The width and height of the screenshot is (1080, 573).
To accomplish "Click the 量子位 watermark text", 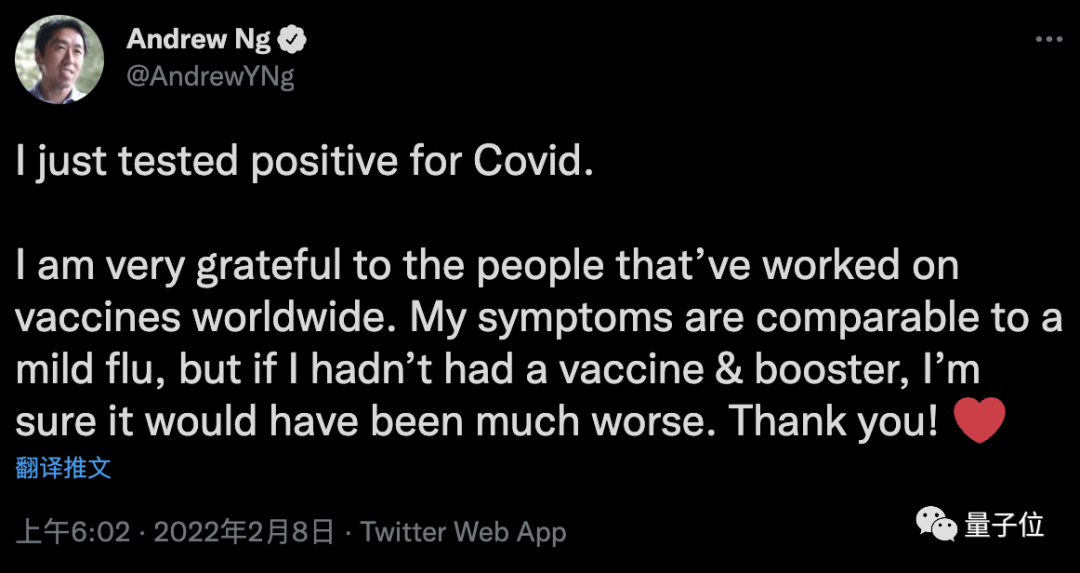I will 1004,525.
